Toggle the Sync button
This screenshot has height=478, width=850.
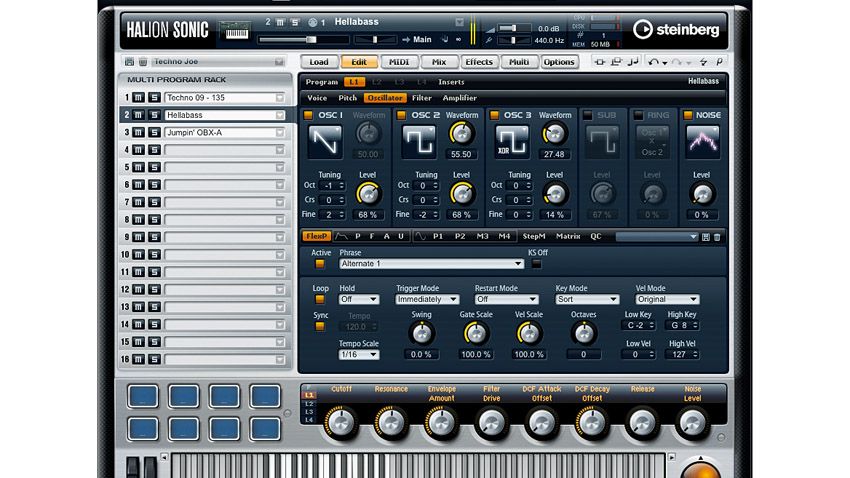[x=320, y=326]
